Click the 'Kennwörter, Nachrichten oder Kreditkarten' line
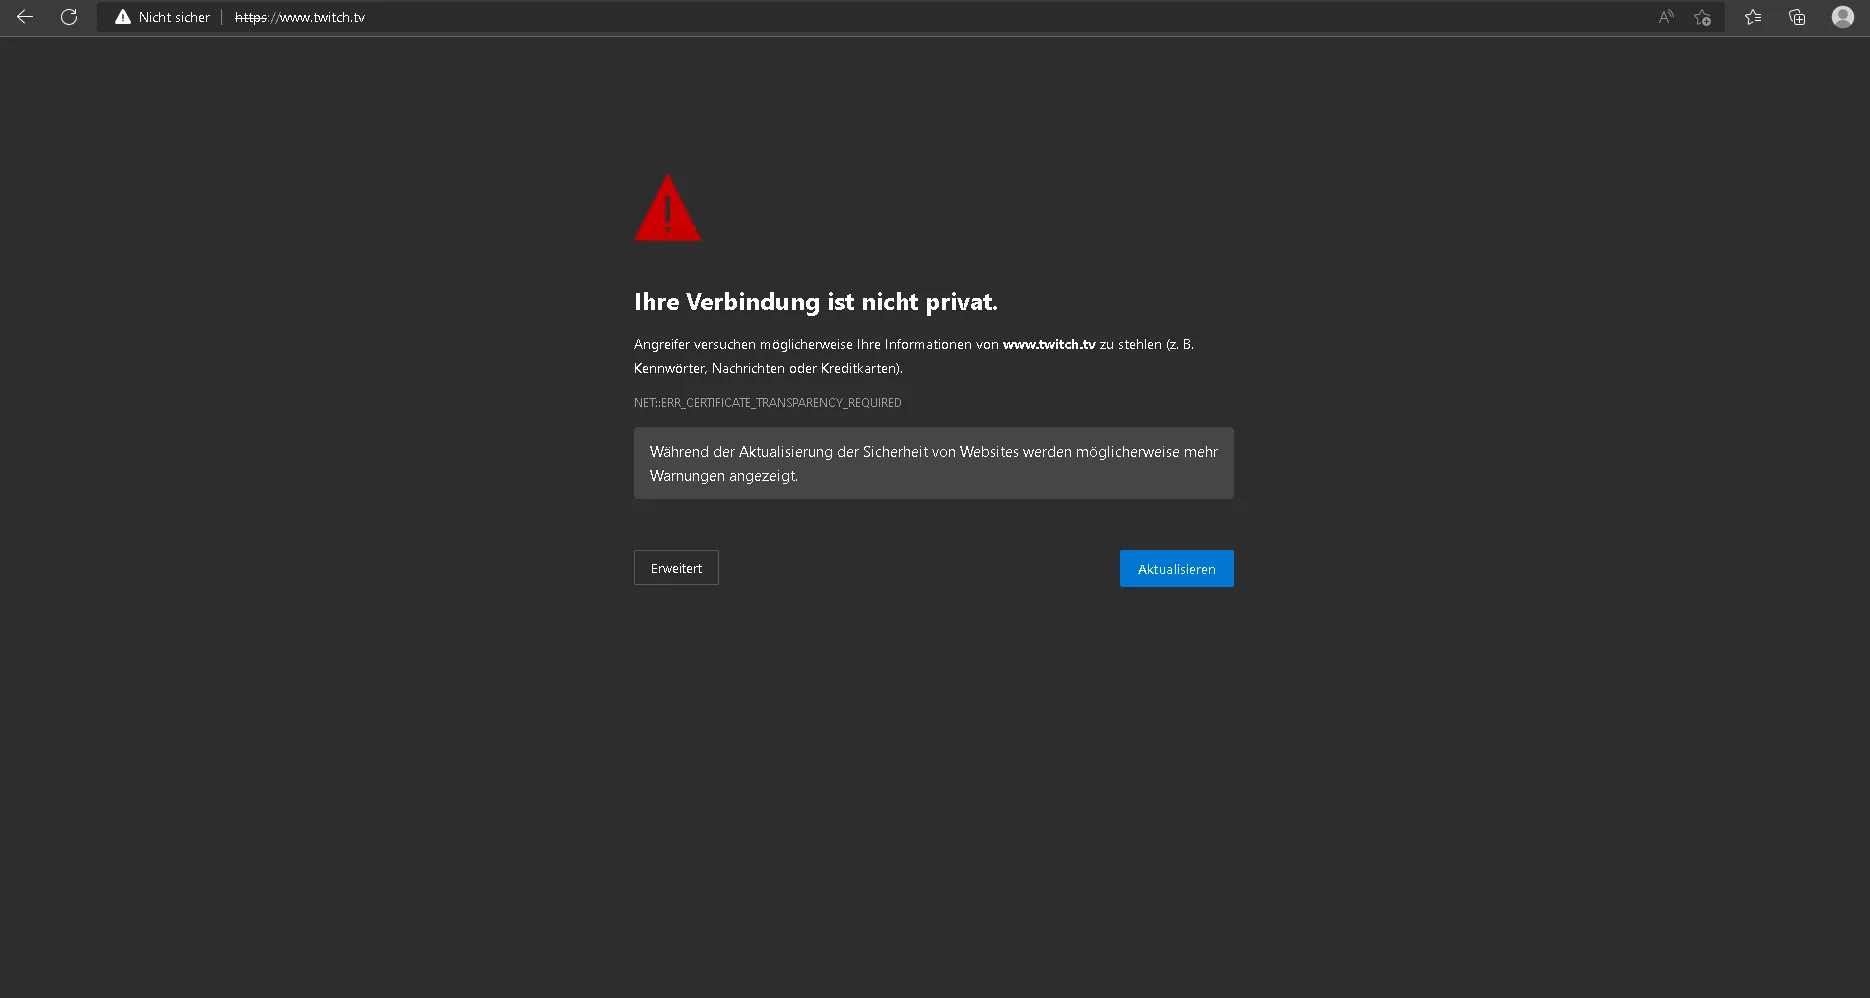This screenshot has width=1870, height=998. pos(767,368)
